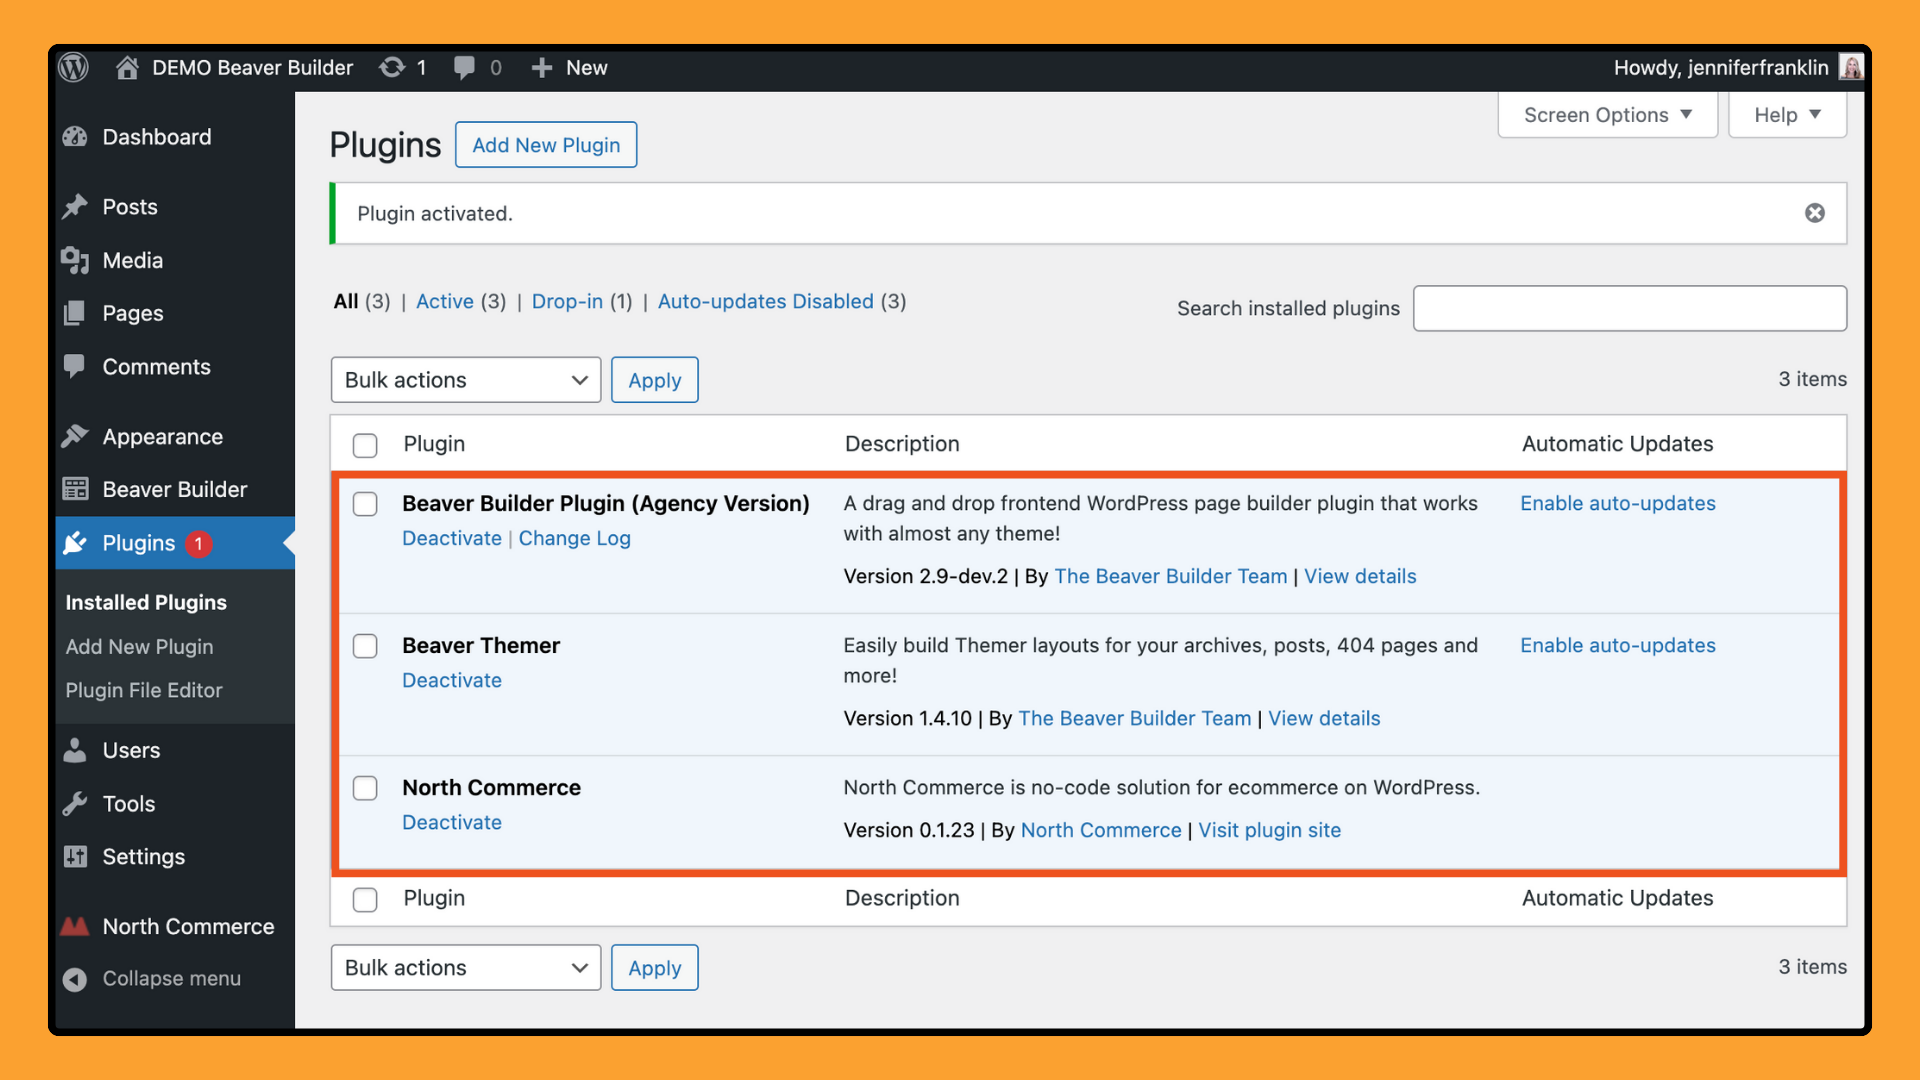This screenshot has height=1080, width=1920.
Task: Open the comments bubble in admin bar
Action: [x=464, y=67]
